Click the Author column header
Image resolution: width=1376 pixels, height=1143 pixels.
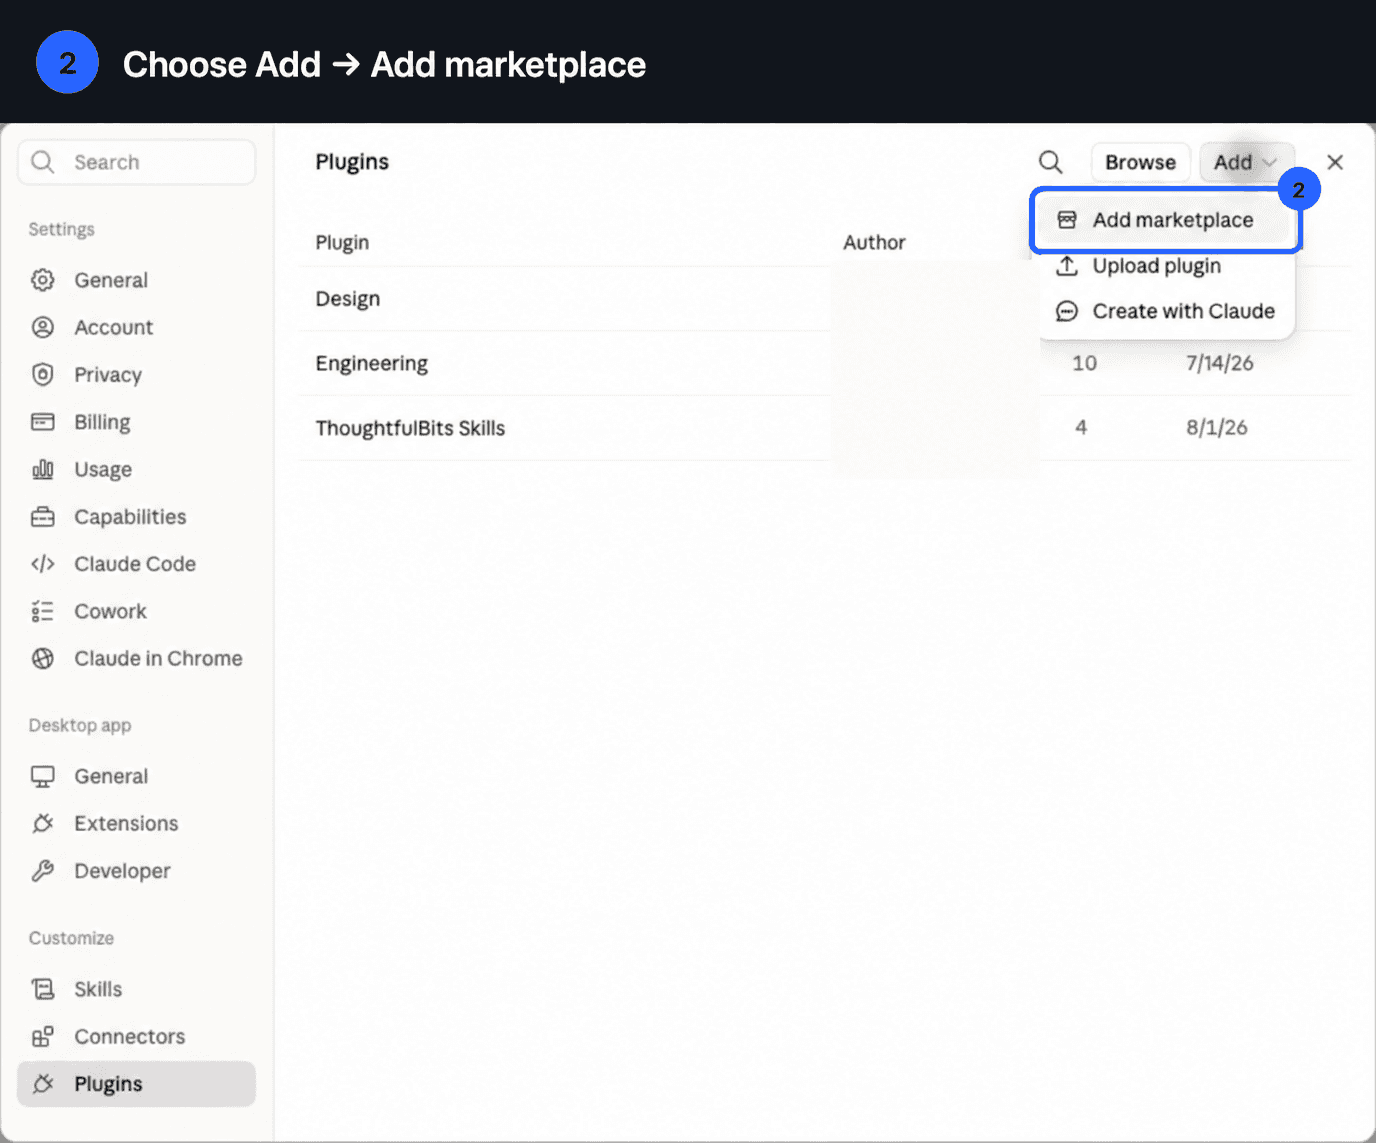(874, 242)
